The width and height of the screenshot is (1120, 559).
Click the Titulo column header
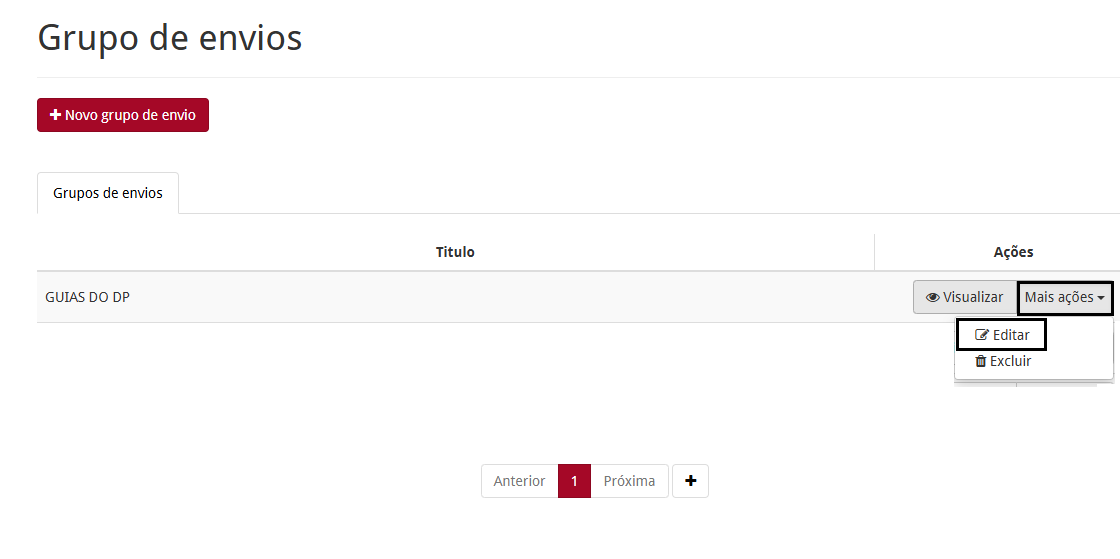pos(455,252)
